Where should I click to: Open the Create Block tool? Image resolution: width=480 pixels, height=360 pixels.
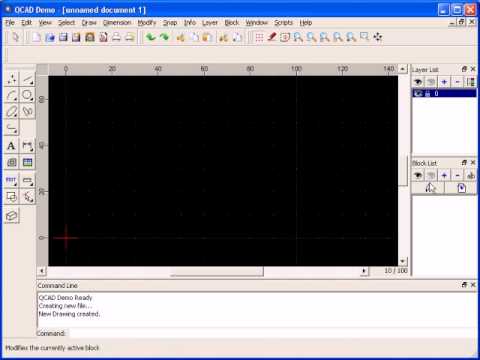[12, 197]
